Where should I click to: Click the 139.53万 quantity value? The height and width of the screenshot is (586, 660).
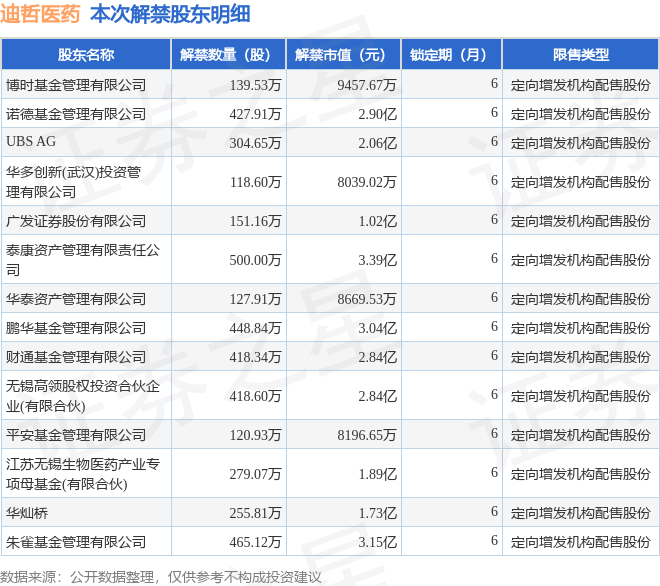pyautogui.click(x=255, y=85)
